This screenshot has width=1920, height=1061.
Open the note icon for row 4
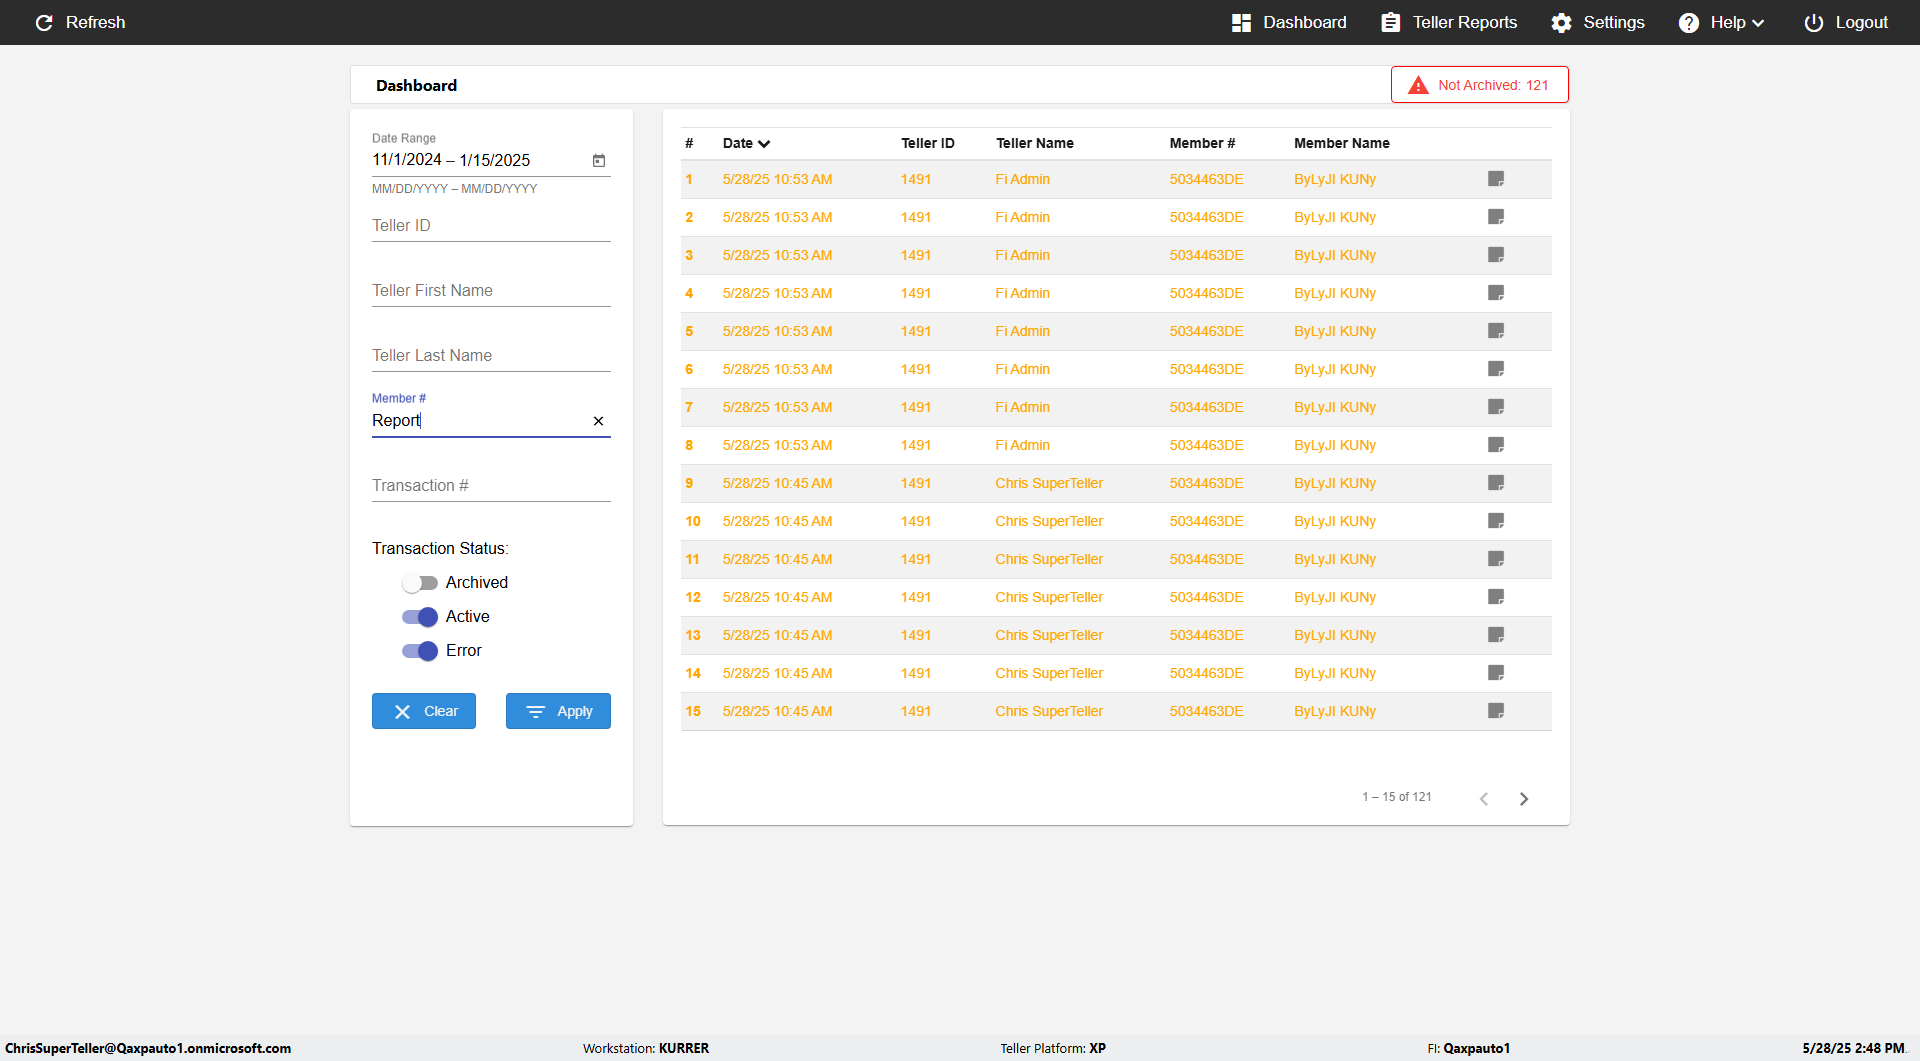[x=1496, y=293]
